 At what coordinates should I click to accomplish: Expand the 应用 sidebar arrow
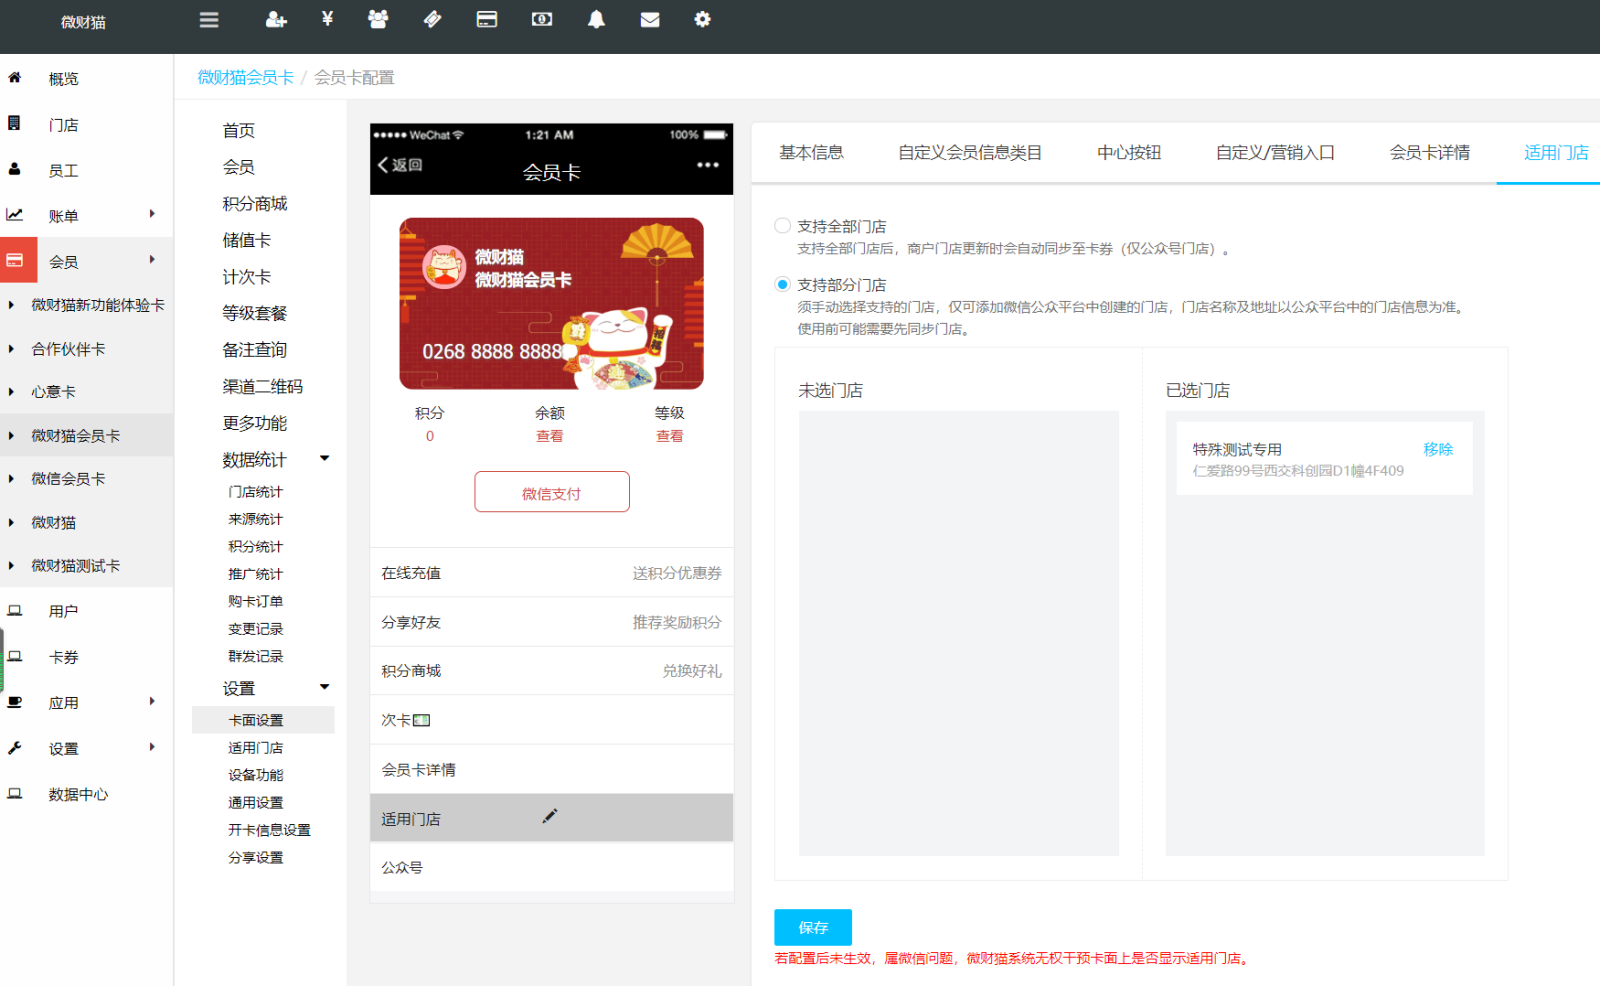click(152, 701)
